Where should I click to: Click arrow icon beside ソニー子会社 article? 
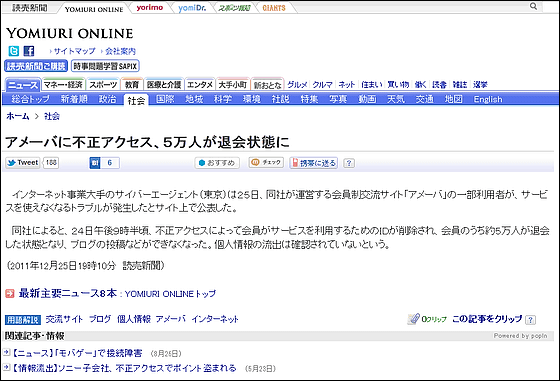click(6, 367)
